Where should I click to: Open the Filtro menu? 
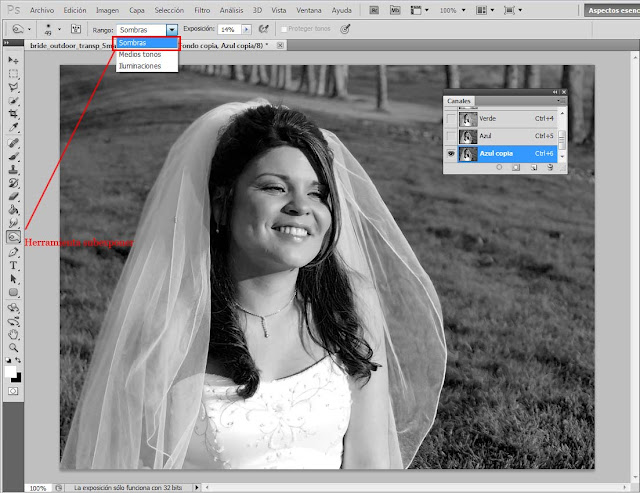click(x=202, y=10)
